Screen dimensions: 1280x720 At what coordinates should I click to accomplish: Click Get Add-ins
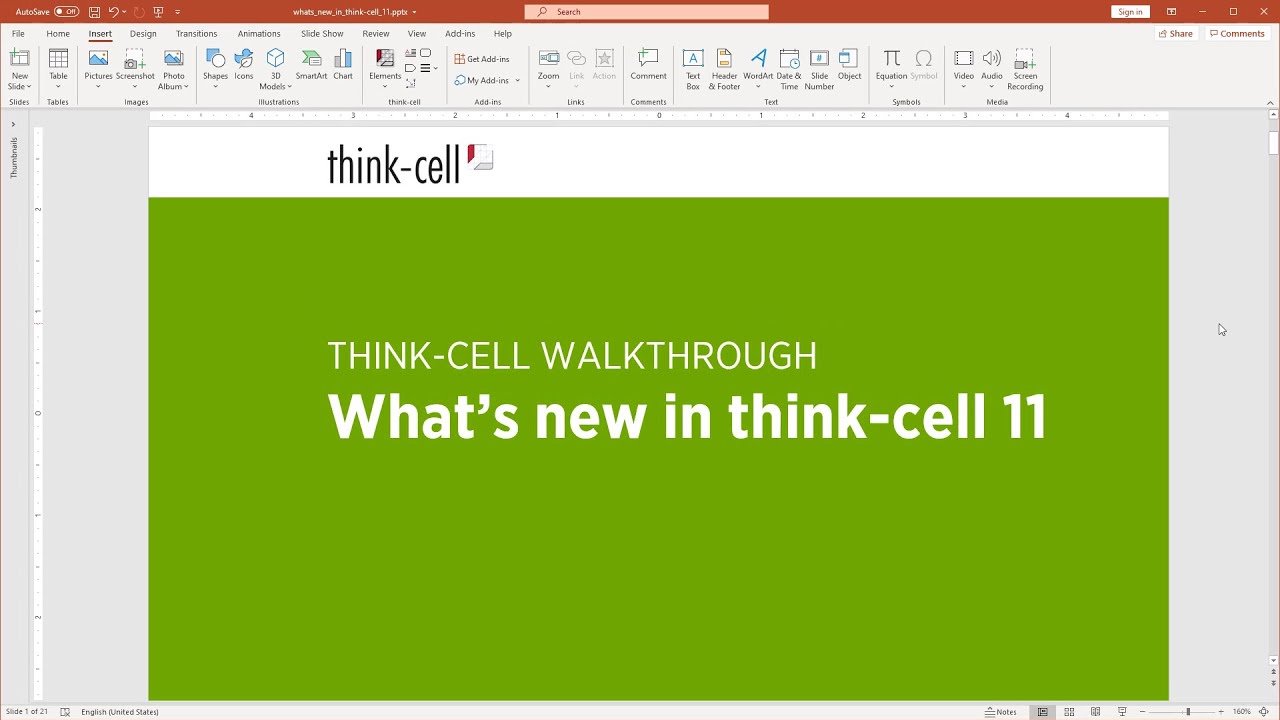coord(482,59)
